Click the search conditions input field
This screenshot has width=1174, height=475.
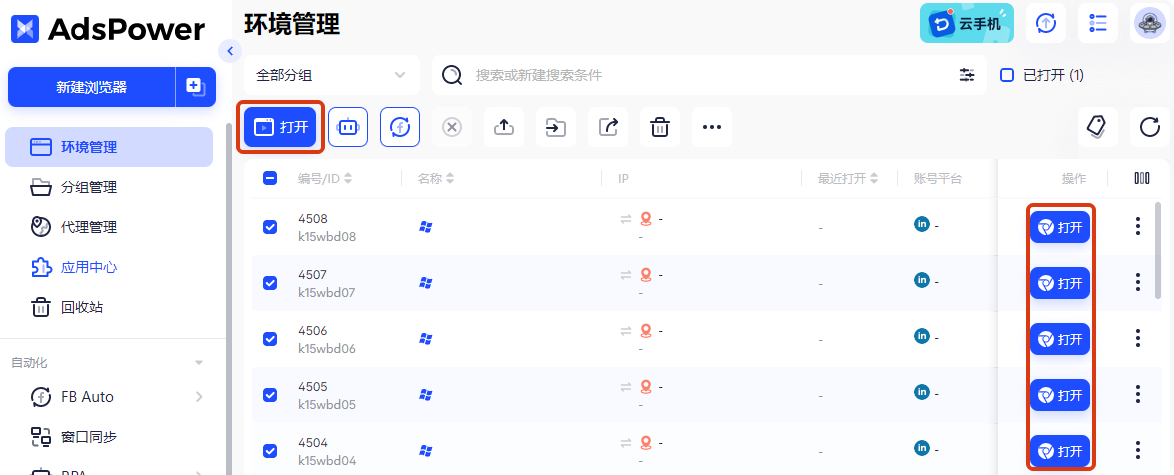(700, 75)
